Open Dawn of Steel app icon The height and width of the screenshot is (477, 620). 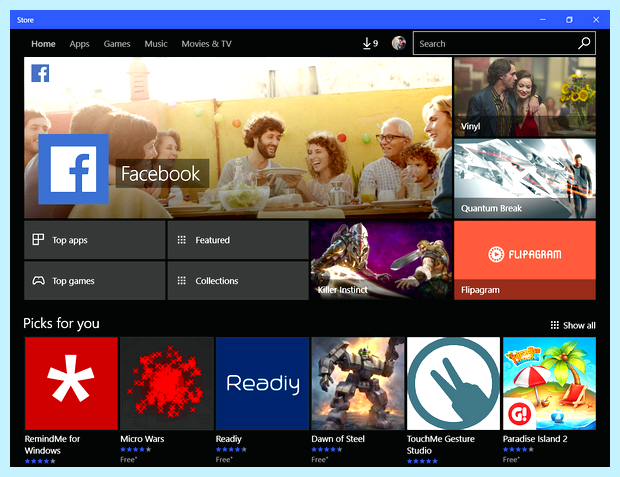click(x=358, y=383)
